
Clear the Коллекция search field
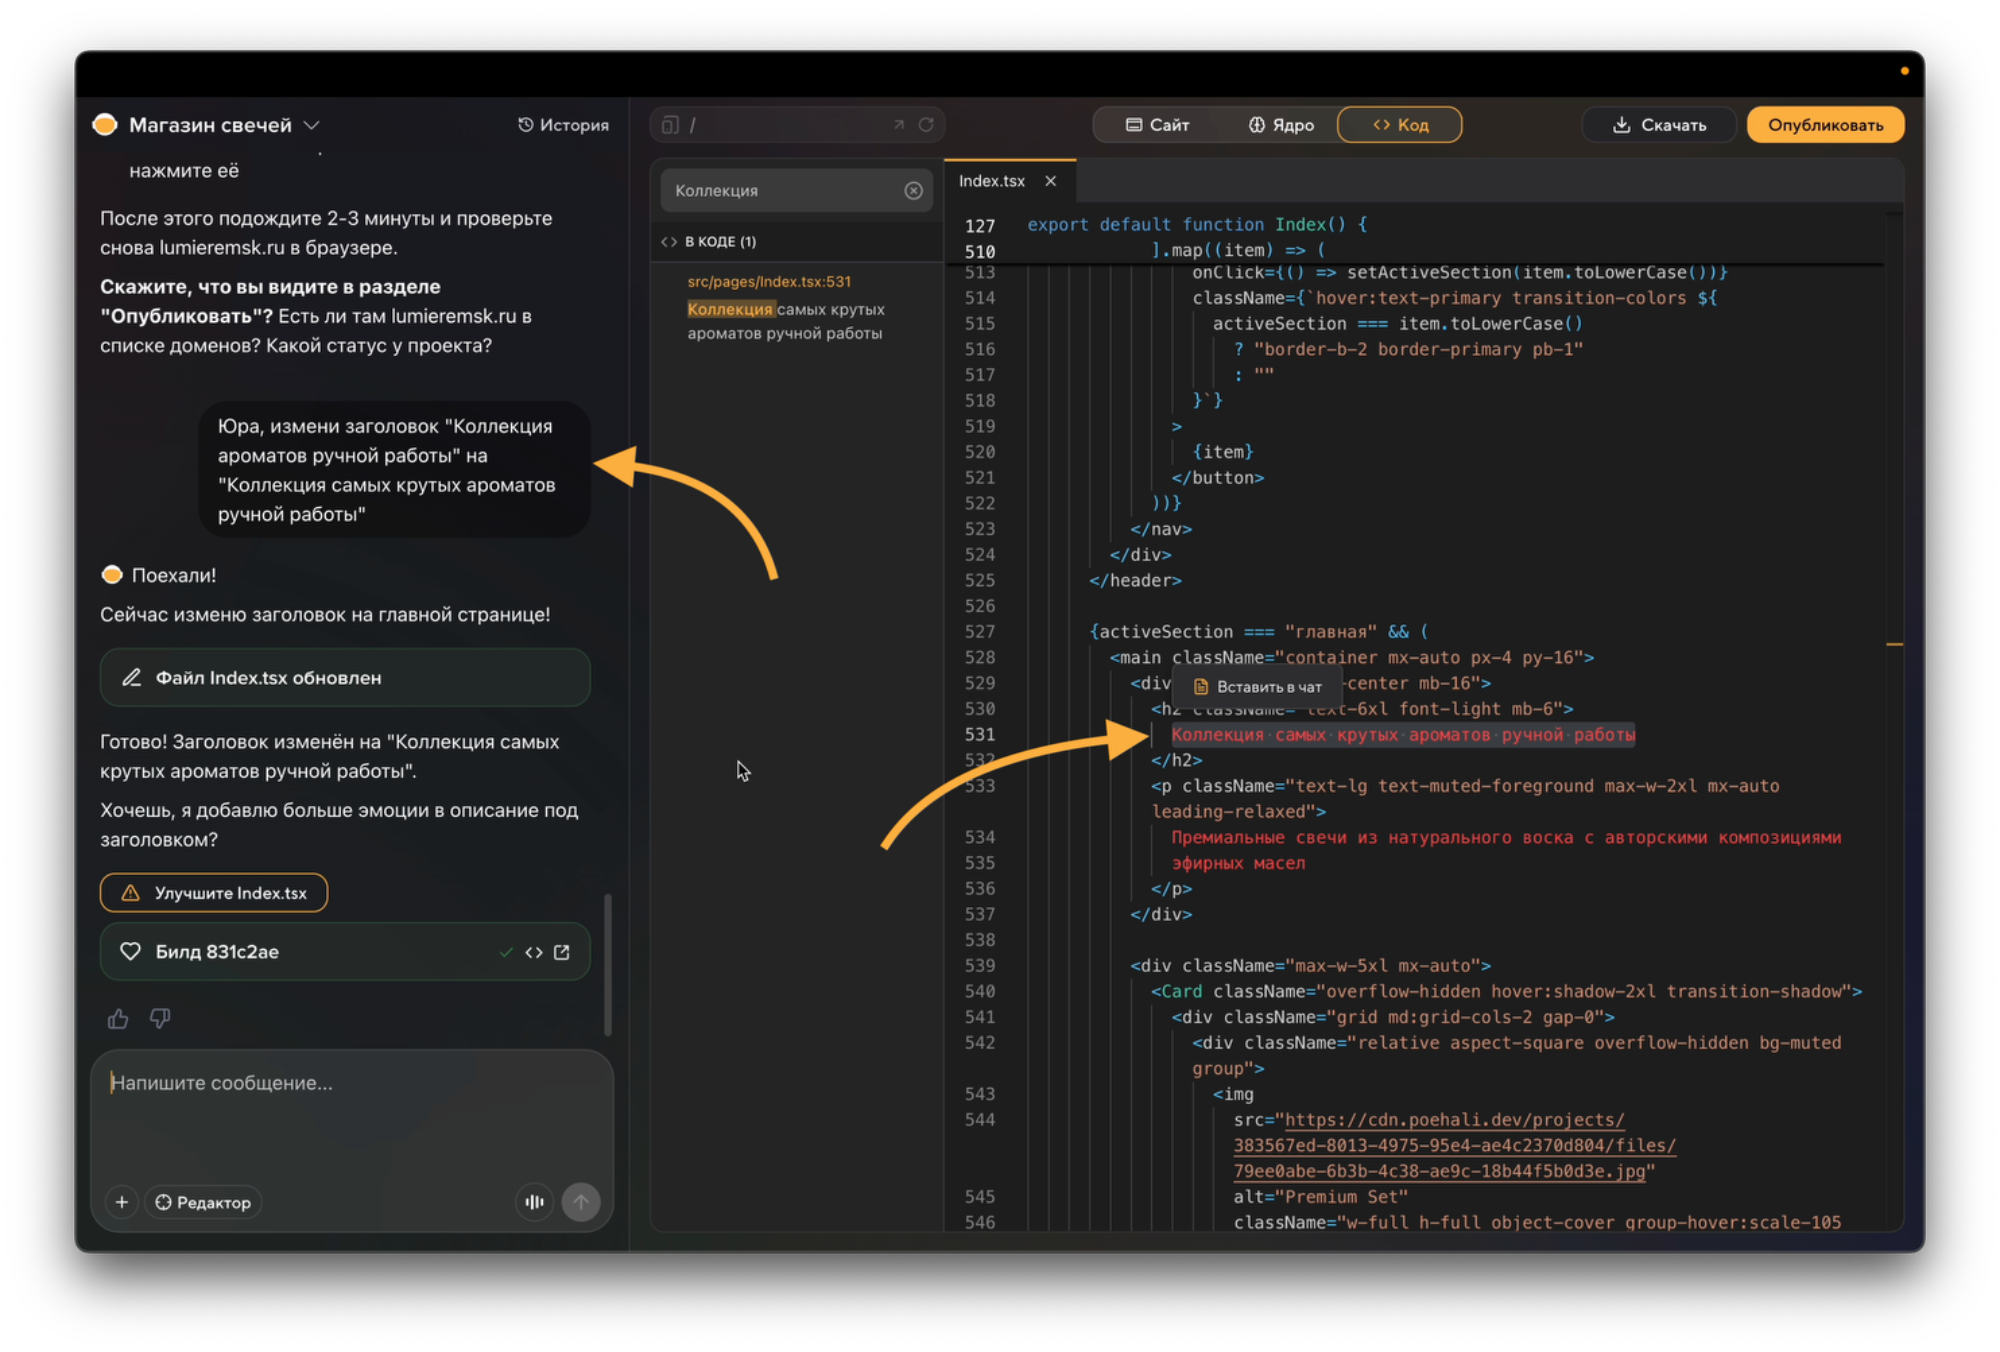pos(913,190)
